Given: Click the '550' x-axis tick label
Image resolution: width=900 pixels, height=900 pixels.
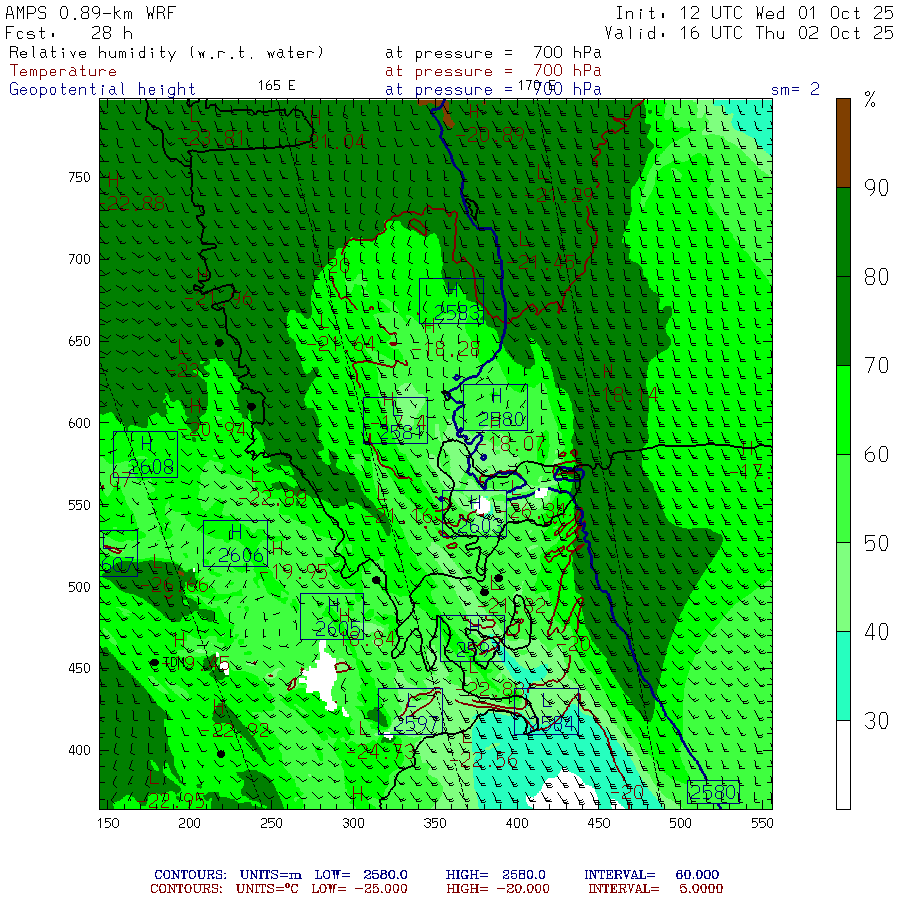Looking at the screenshot, I should point(762,823).
